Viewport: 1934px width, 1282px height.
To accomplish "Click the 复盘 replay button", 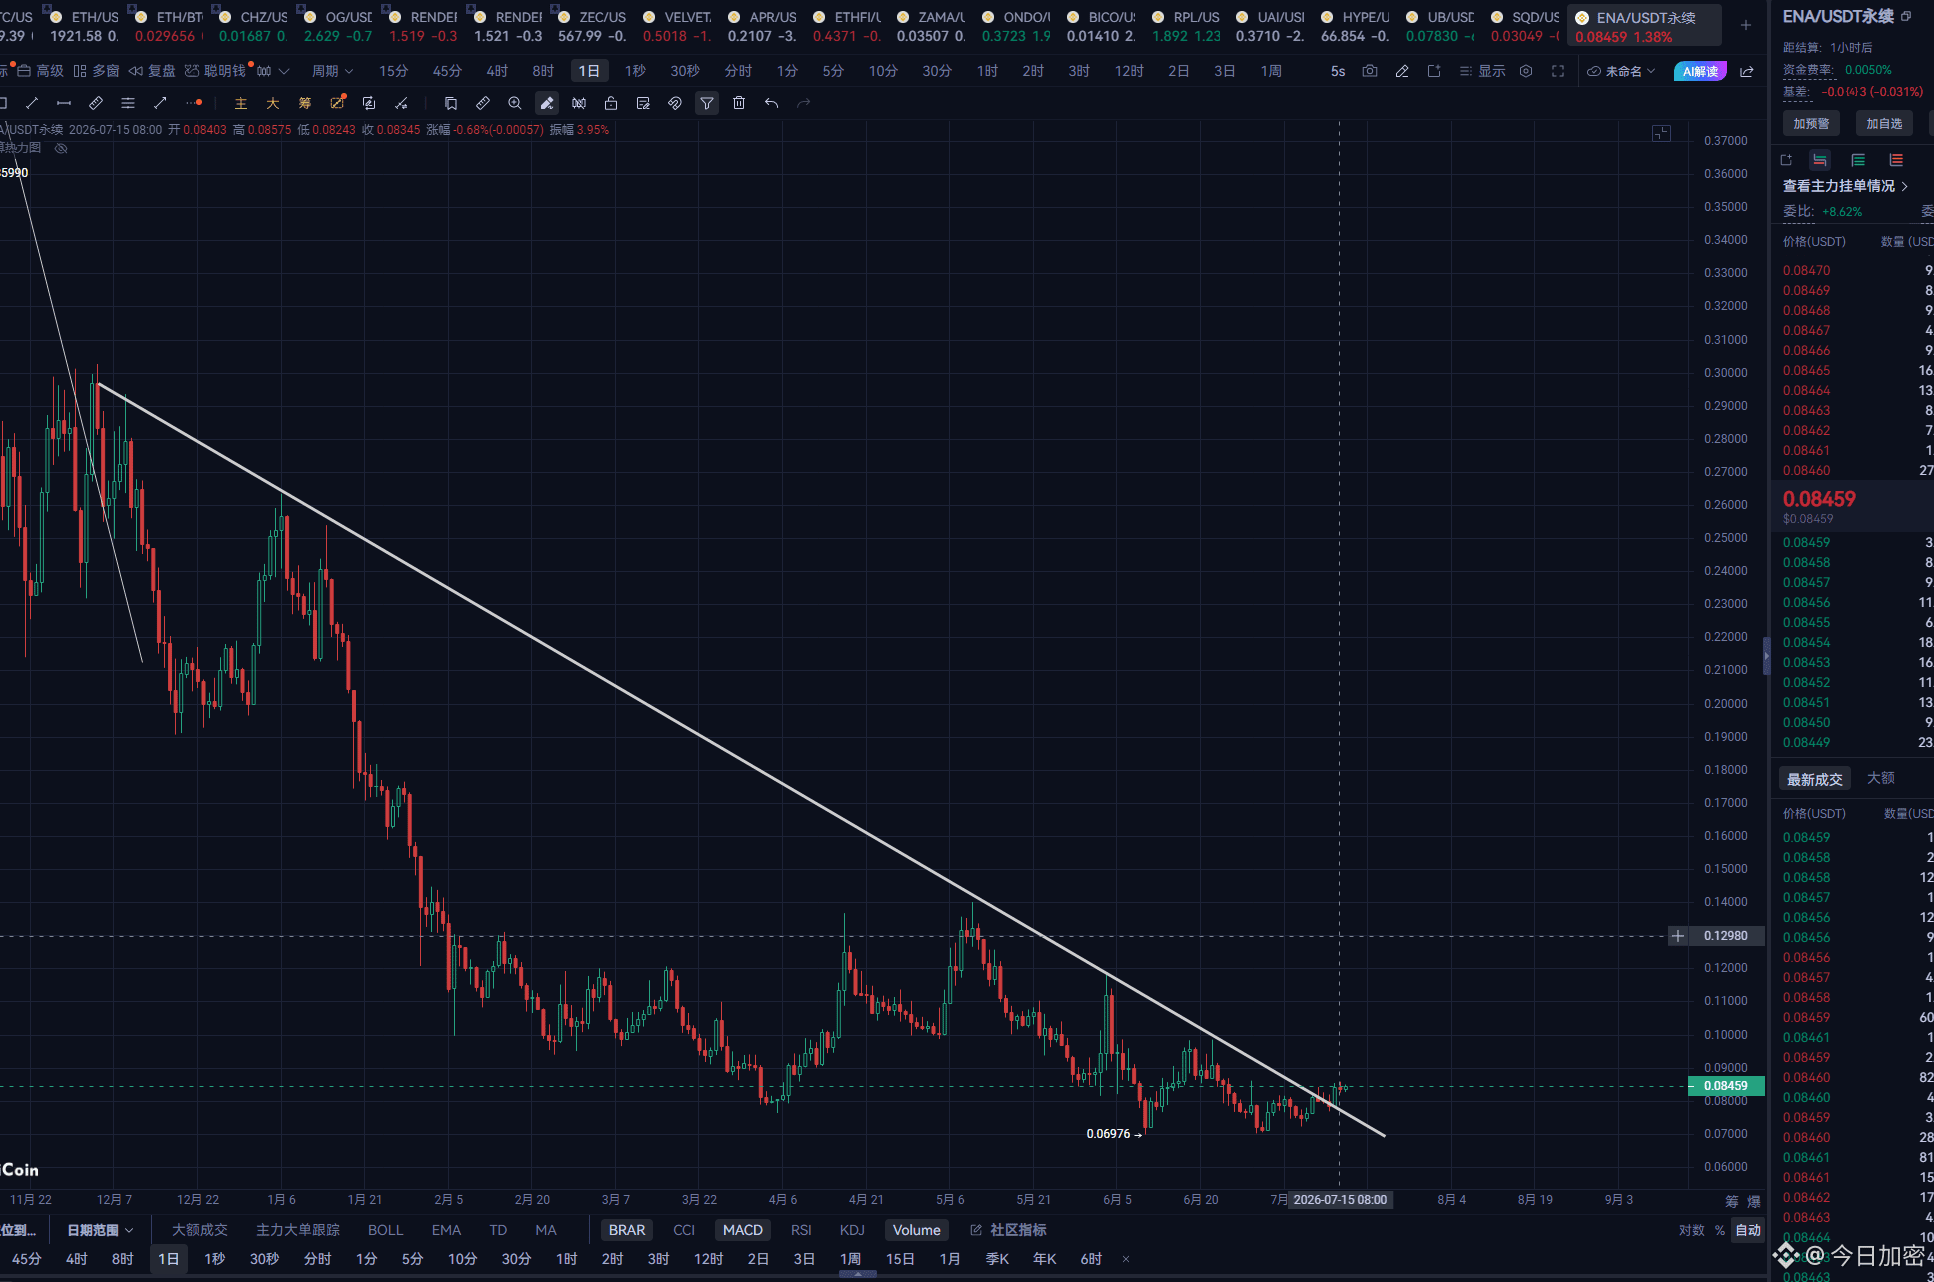I will click(x=152, y=71).
